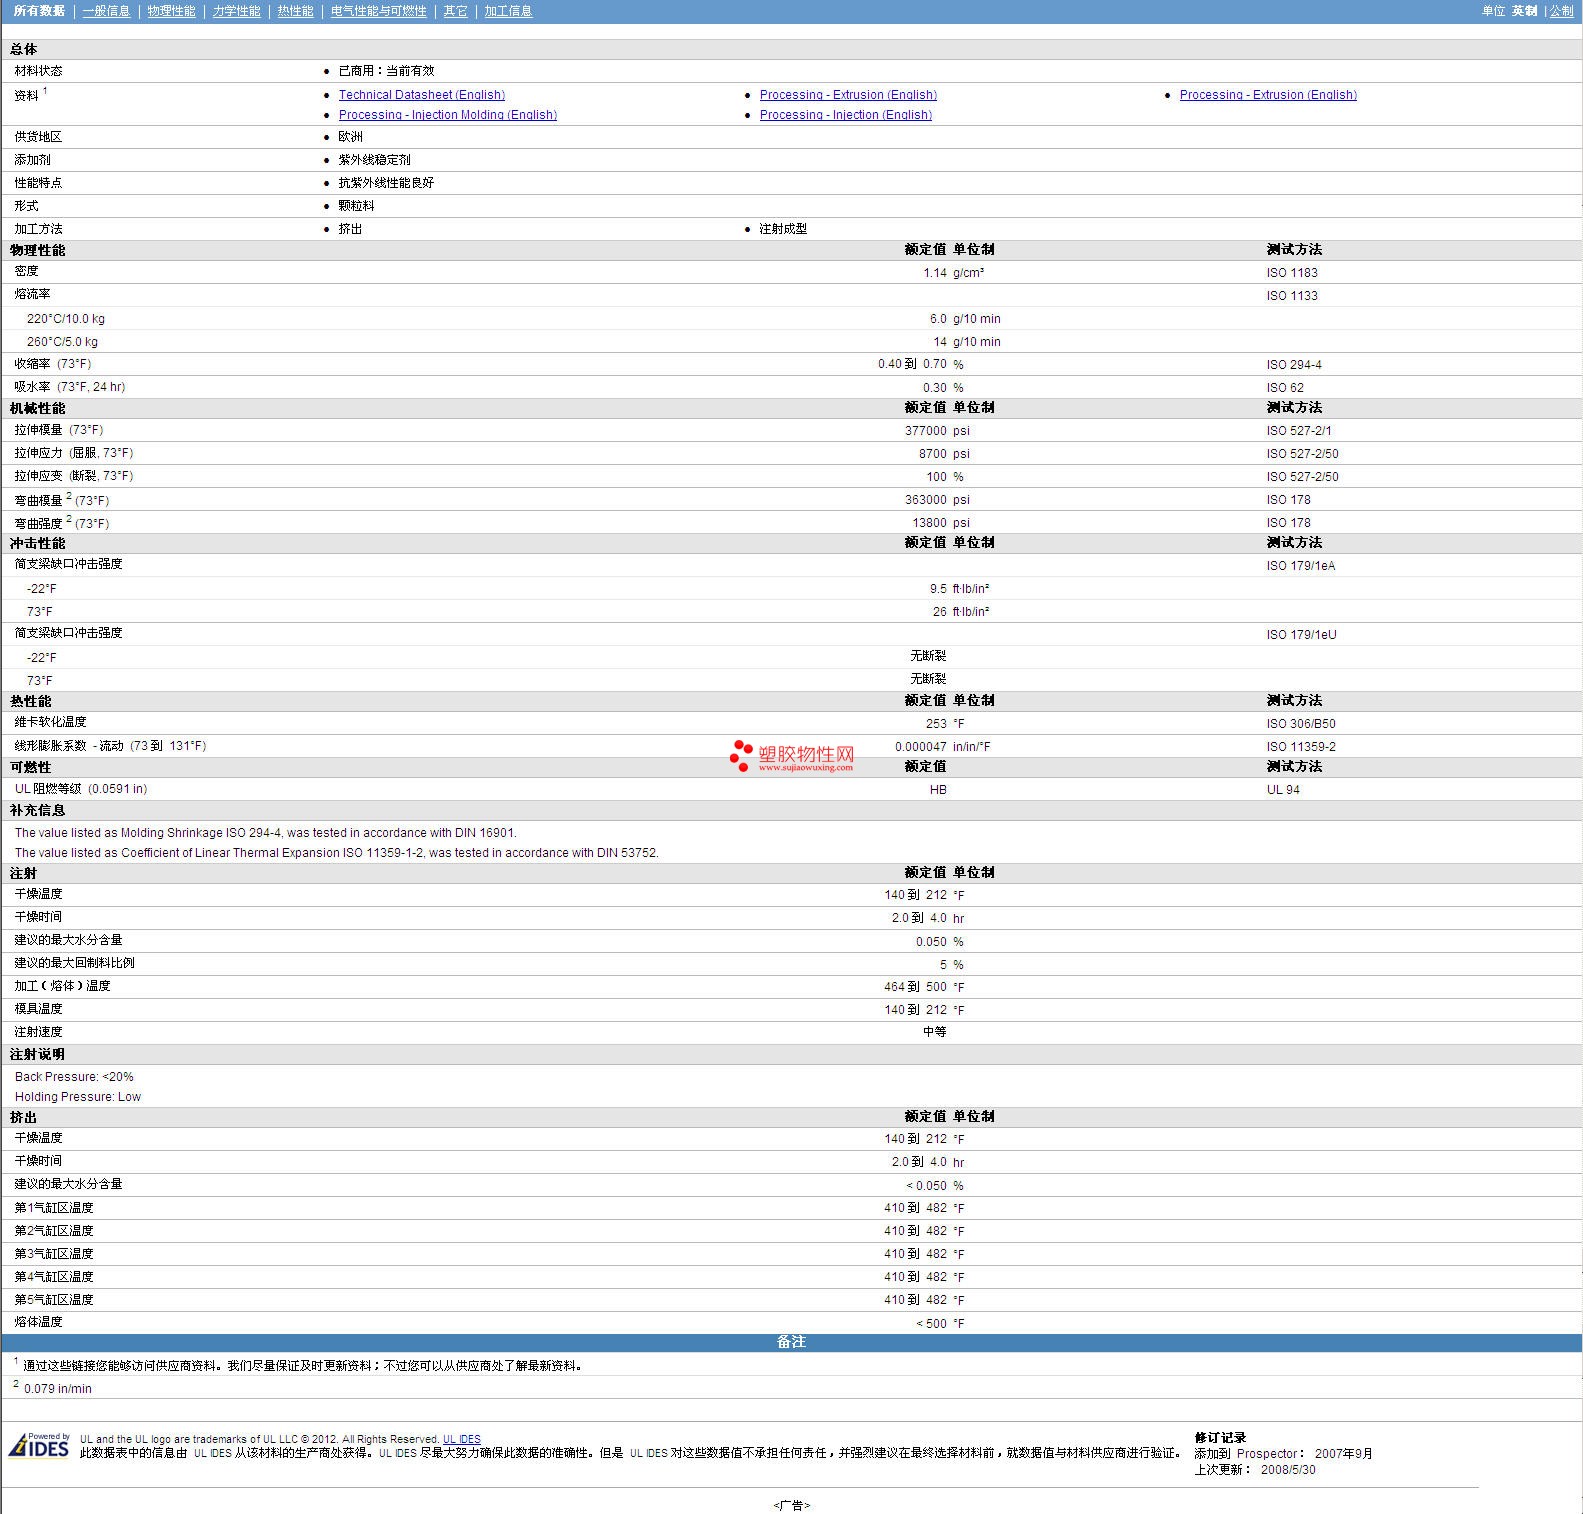Open the rightmost Processing - Extrusion link

coord(1267,95)
